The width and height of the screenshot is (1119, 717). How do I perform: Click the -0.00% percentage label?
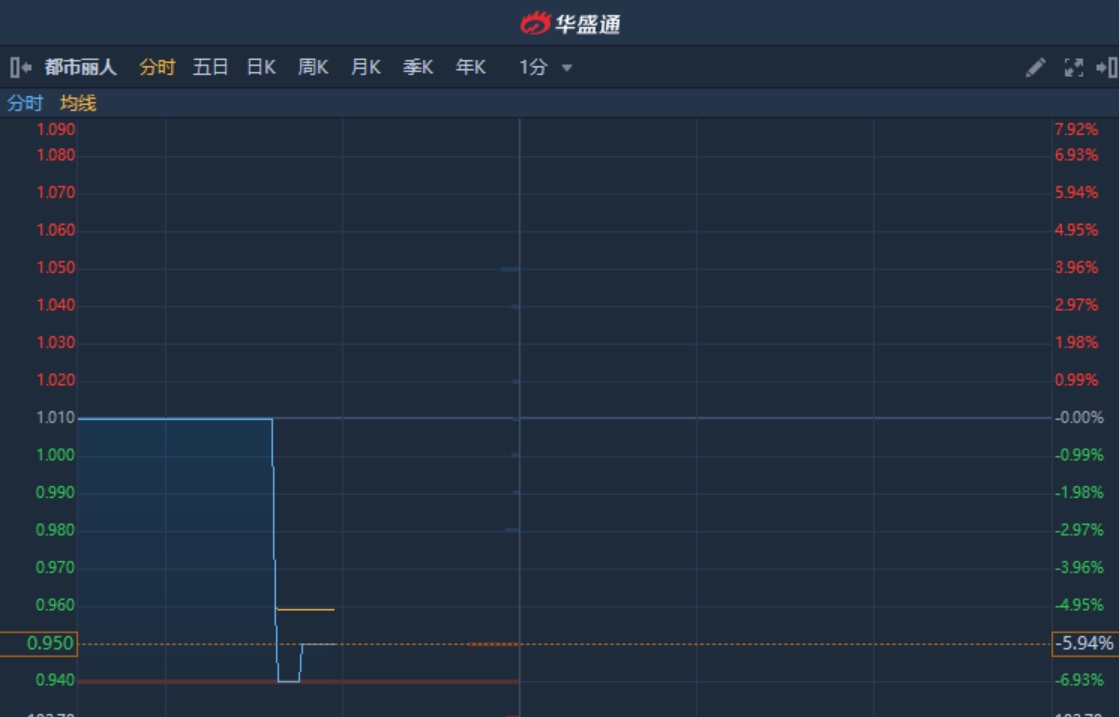[1079, 418]
